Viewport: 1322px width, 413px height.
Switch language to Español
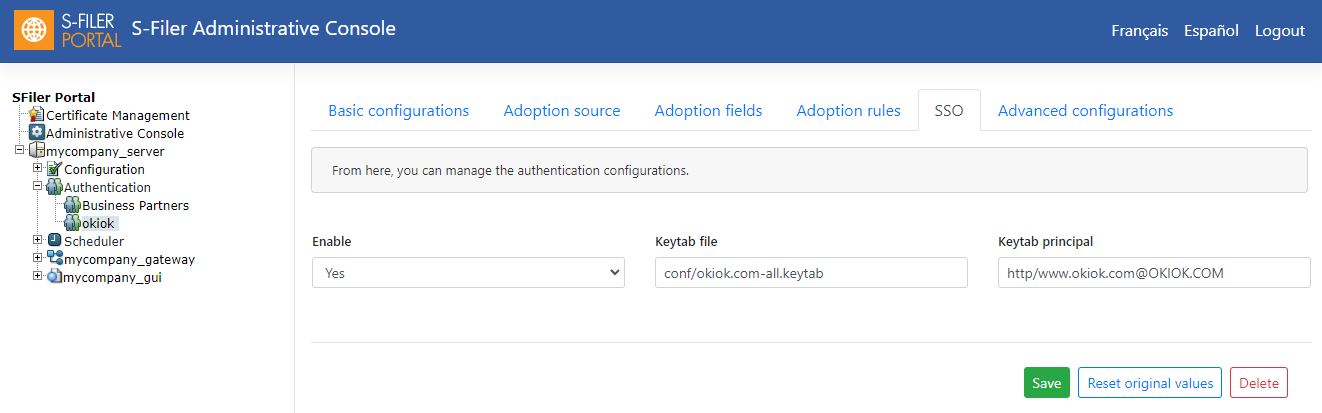(1211, 31)
